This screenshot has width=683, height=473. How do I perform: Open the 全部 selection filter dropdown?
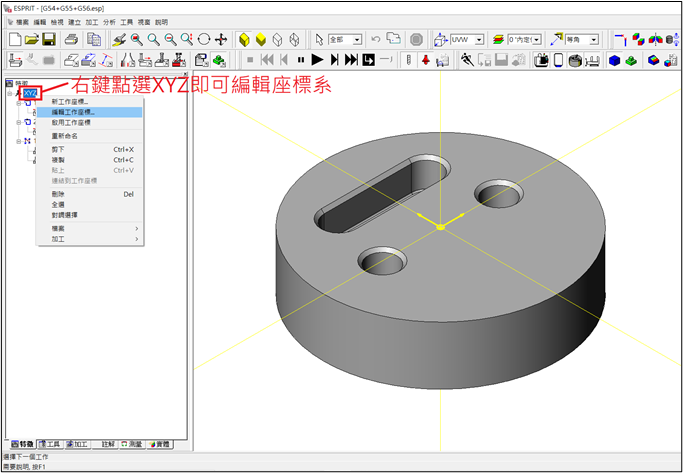pyautogui.click(x=345, y=39)
